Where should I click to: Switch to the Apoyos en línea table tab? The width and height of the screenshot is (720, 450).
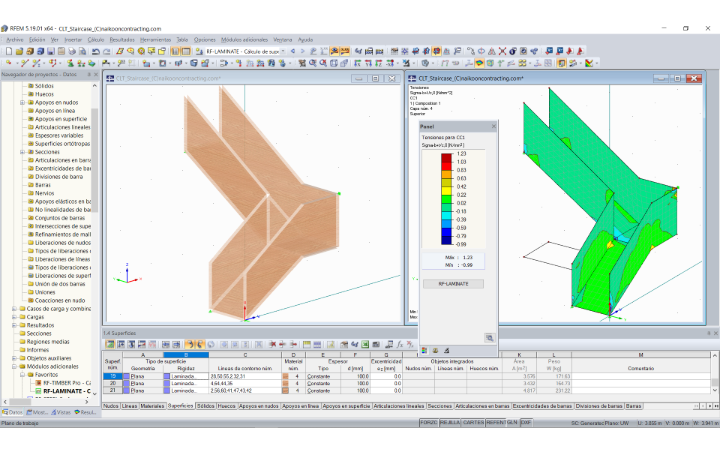click(x=301, y=406)
